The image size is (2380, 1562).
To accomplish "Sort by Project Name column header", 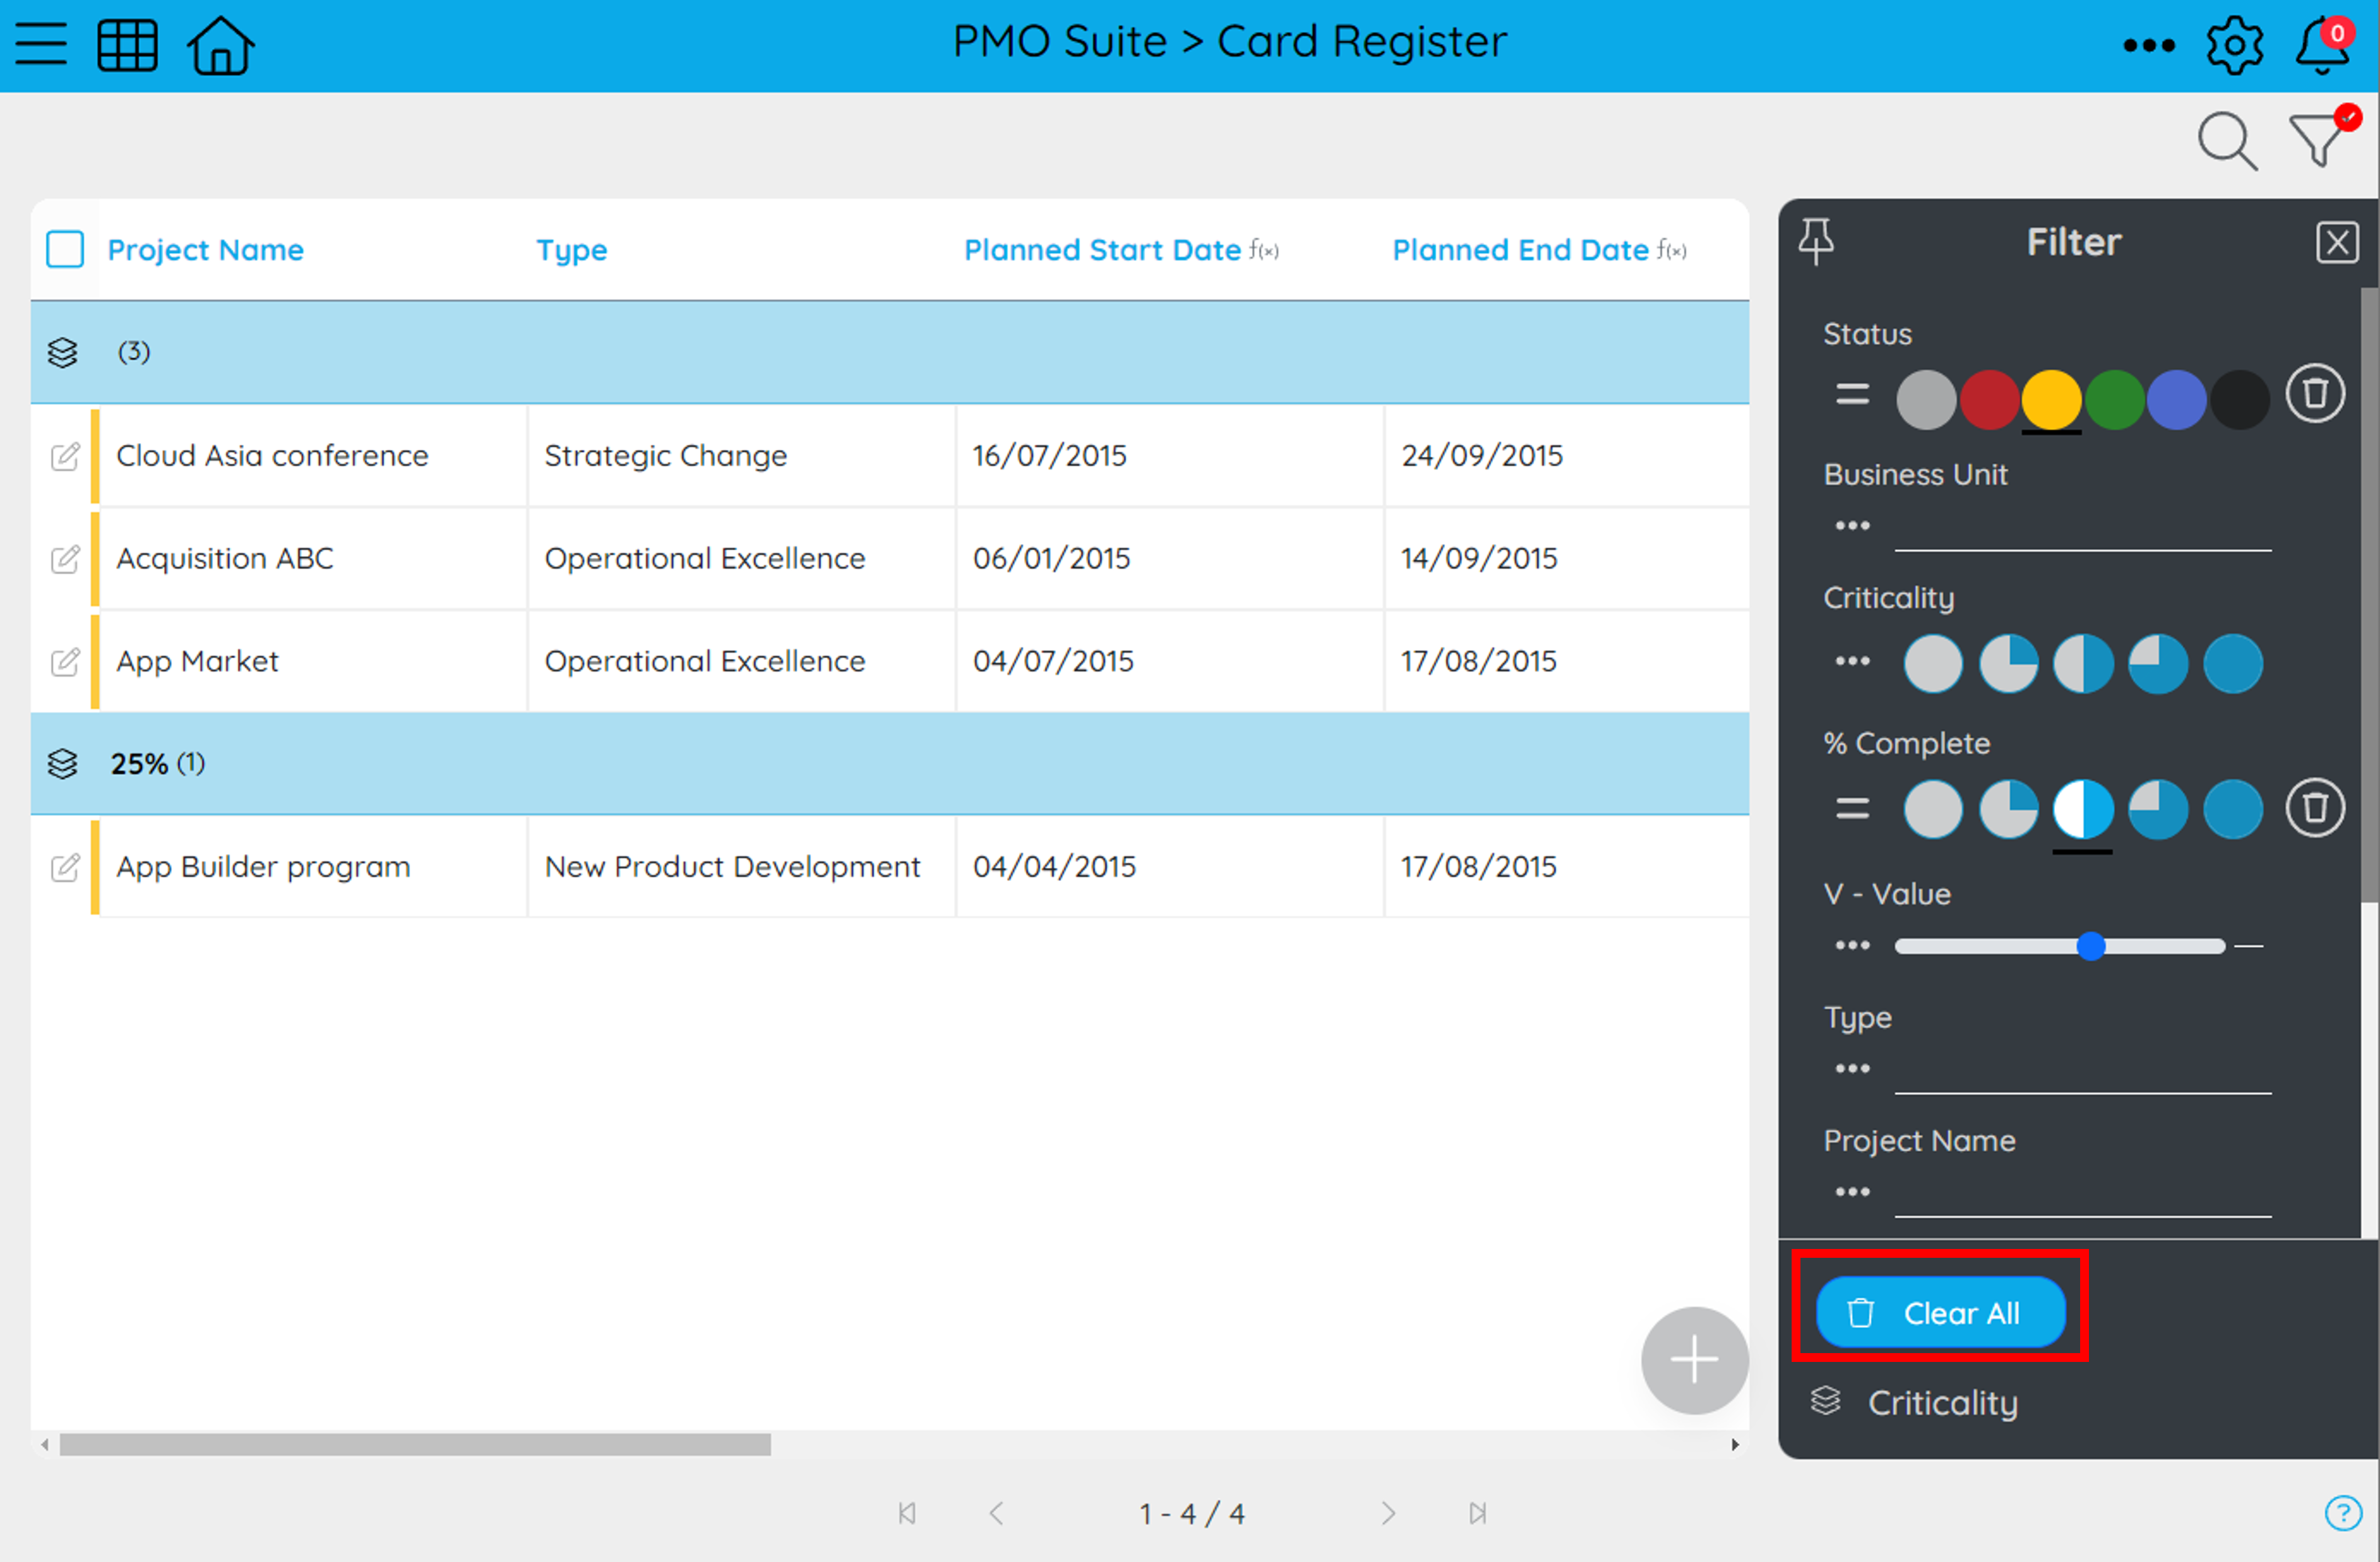I will pyautogui.click(x=205, y=250).
